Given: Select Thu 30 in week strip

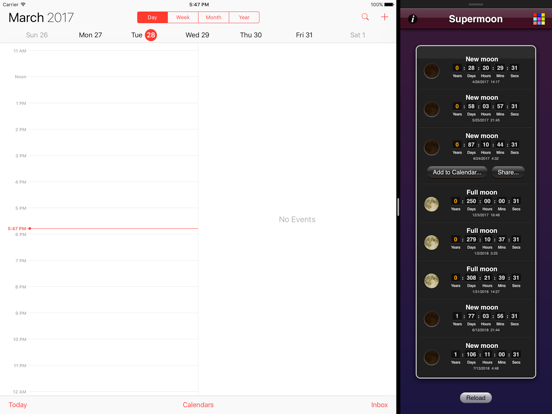Looking at the screenshot, I should (x=251, y=35).
